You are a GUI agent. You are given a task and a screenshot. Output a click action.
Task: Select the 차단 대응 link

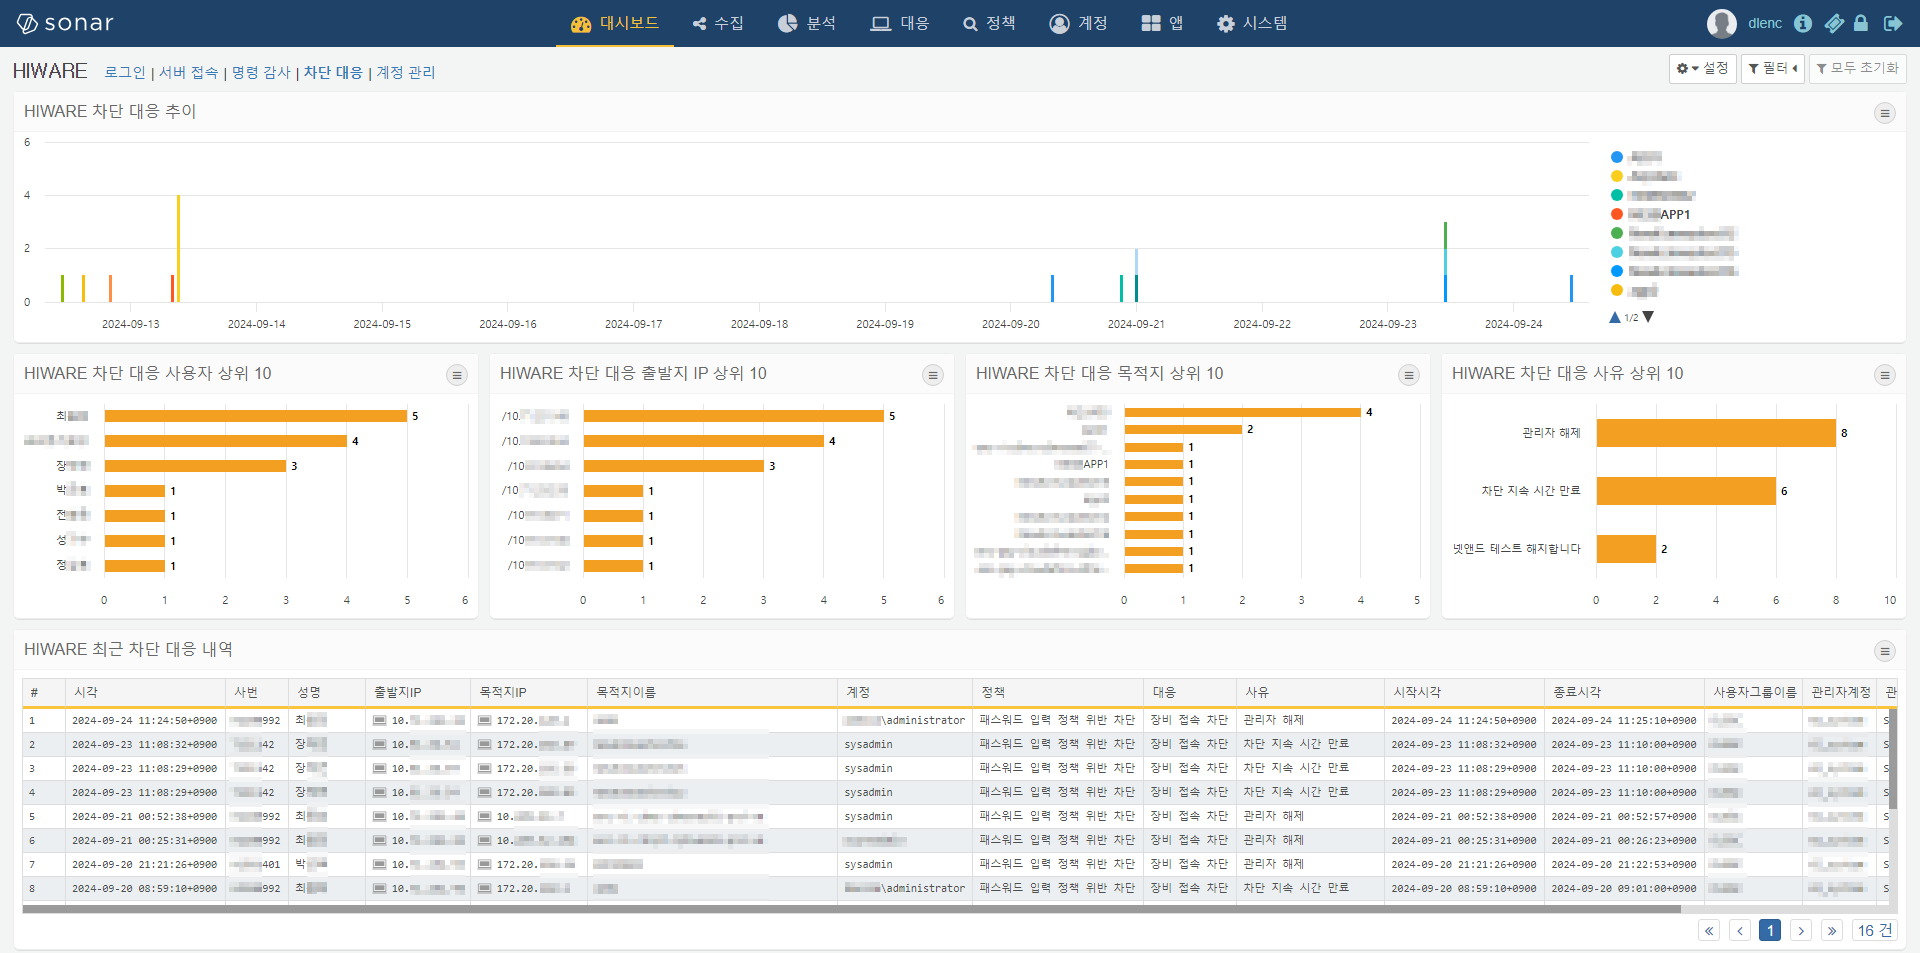click(333, 72)
